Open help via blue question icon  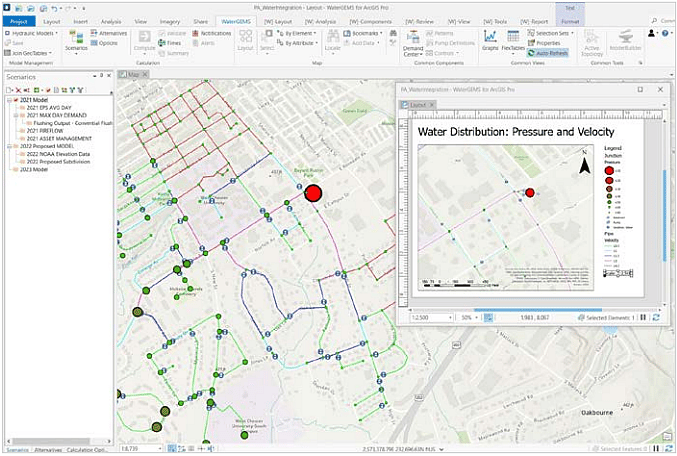(x=665, y=33)
